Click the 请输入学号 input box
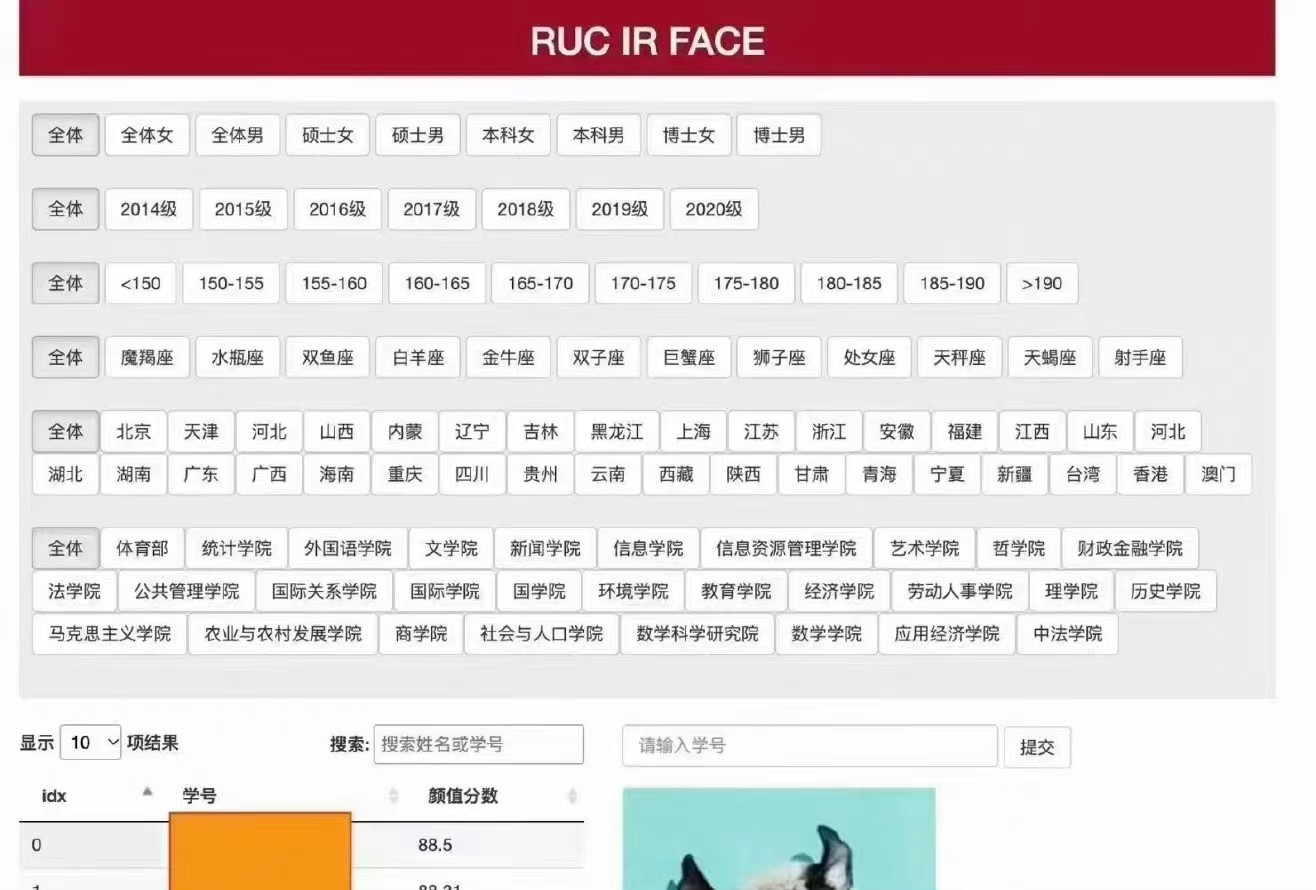 (x=808, y=744)
